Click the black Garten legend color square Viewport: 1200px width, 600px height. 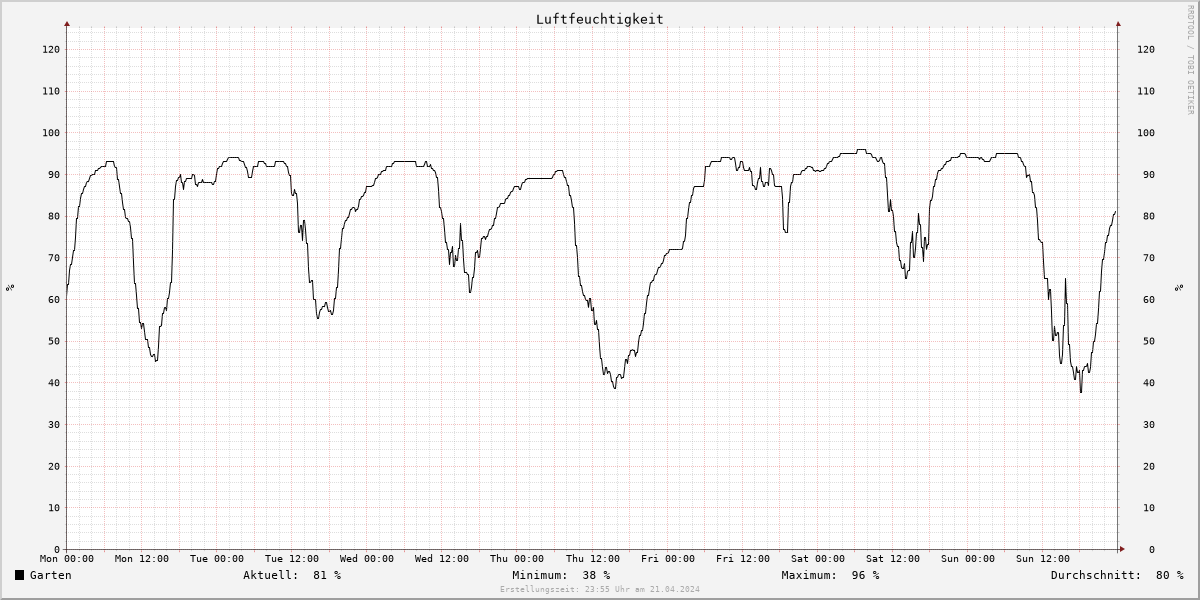20,575
